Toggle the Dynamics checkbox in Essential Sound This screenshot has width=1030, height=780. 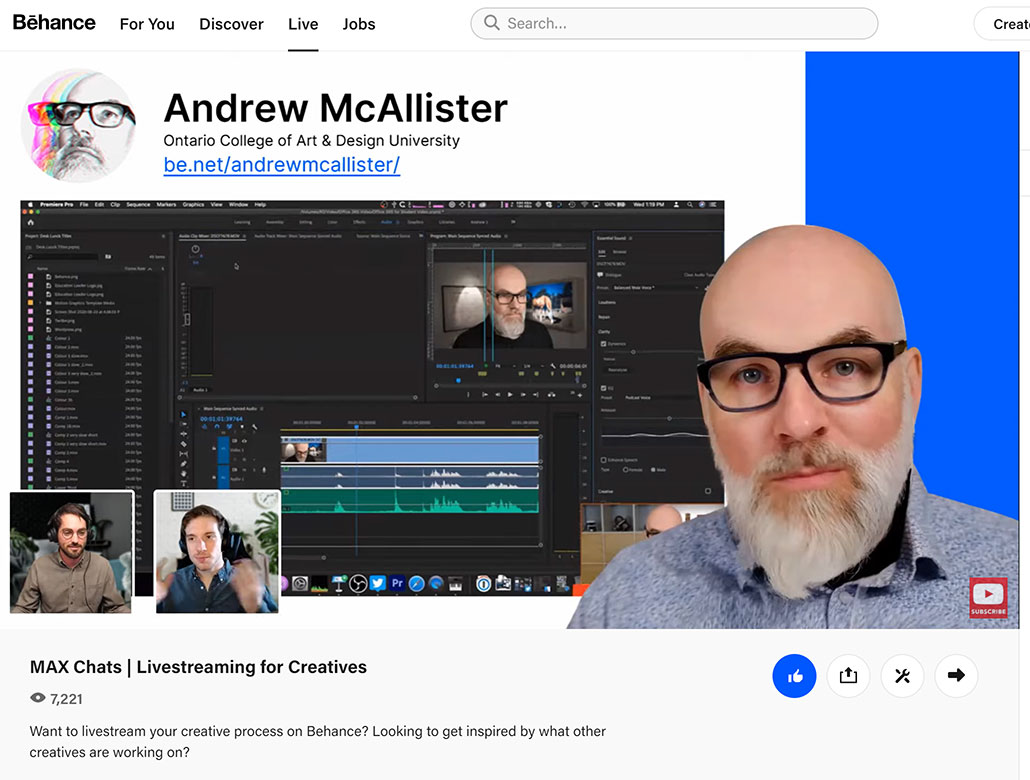click(603, 344)
